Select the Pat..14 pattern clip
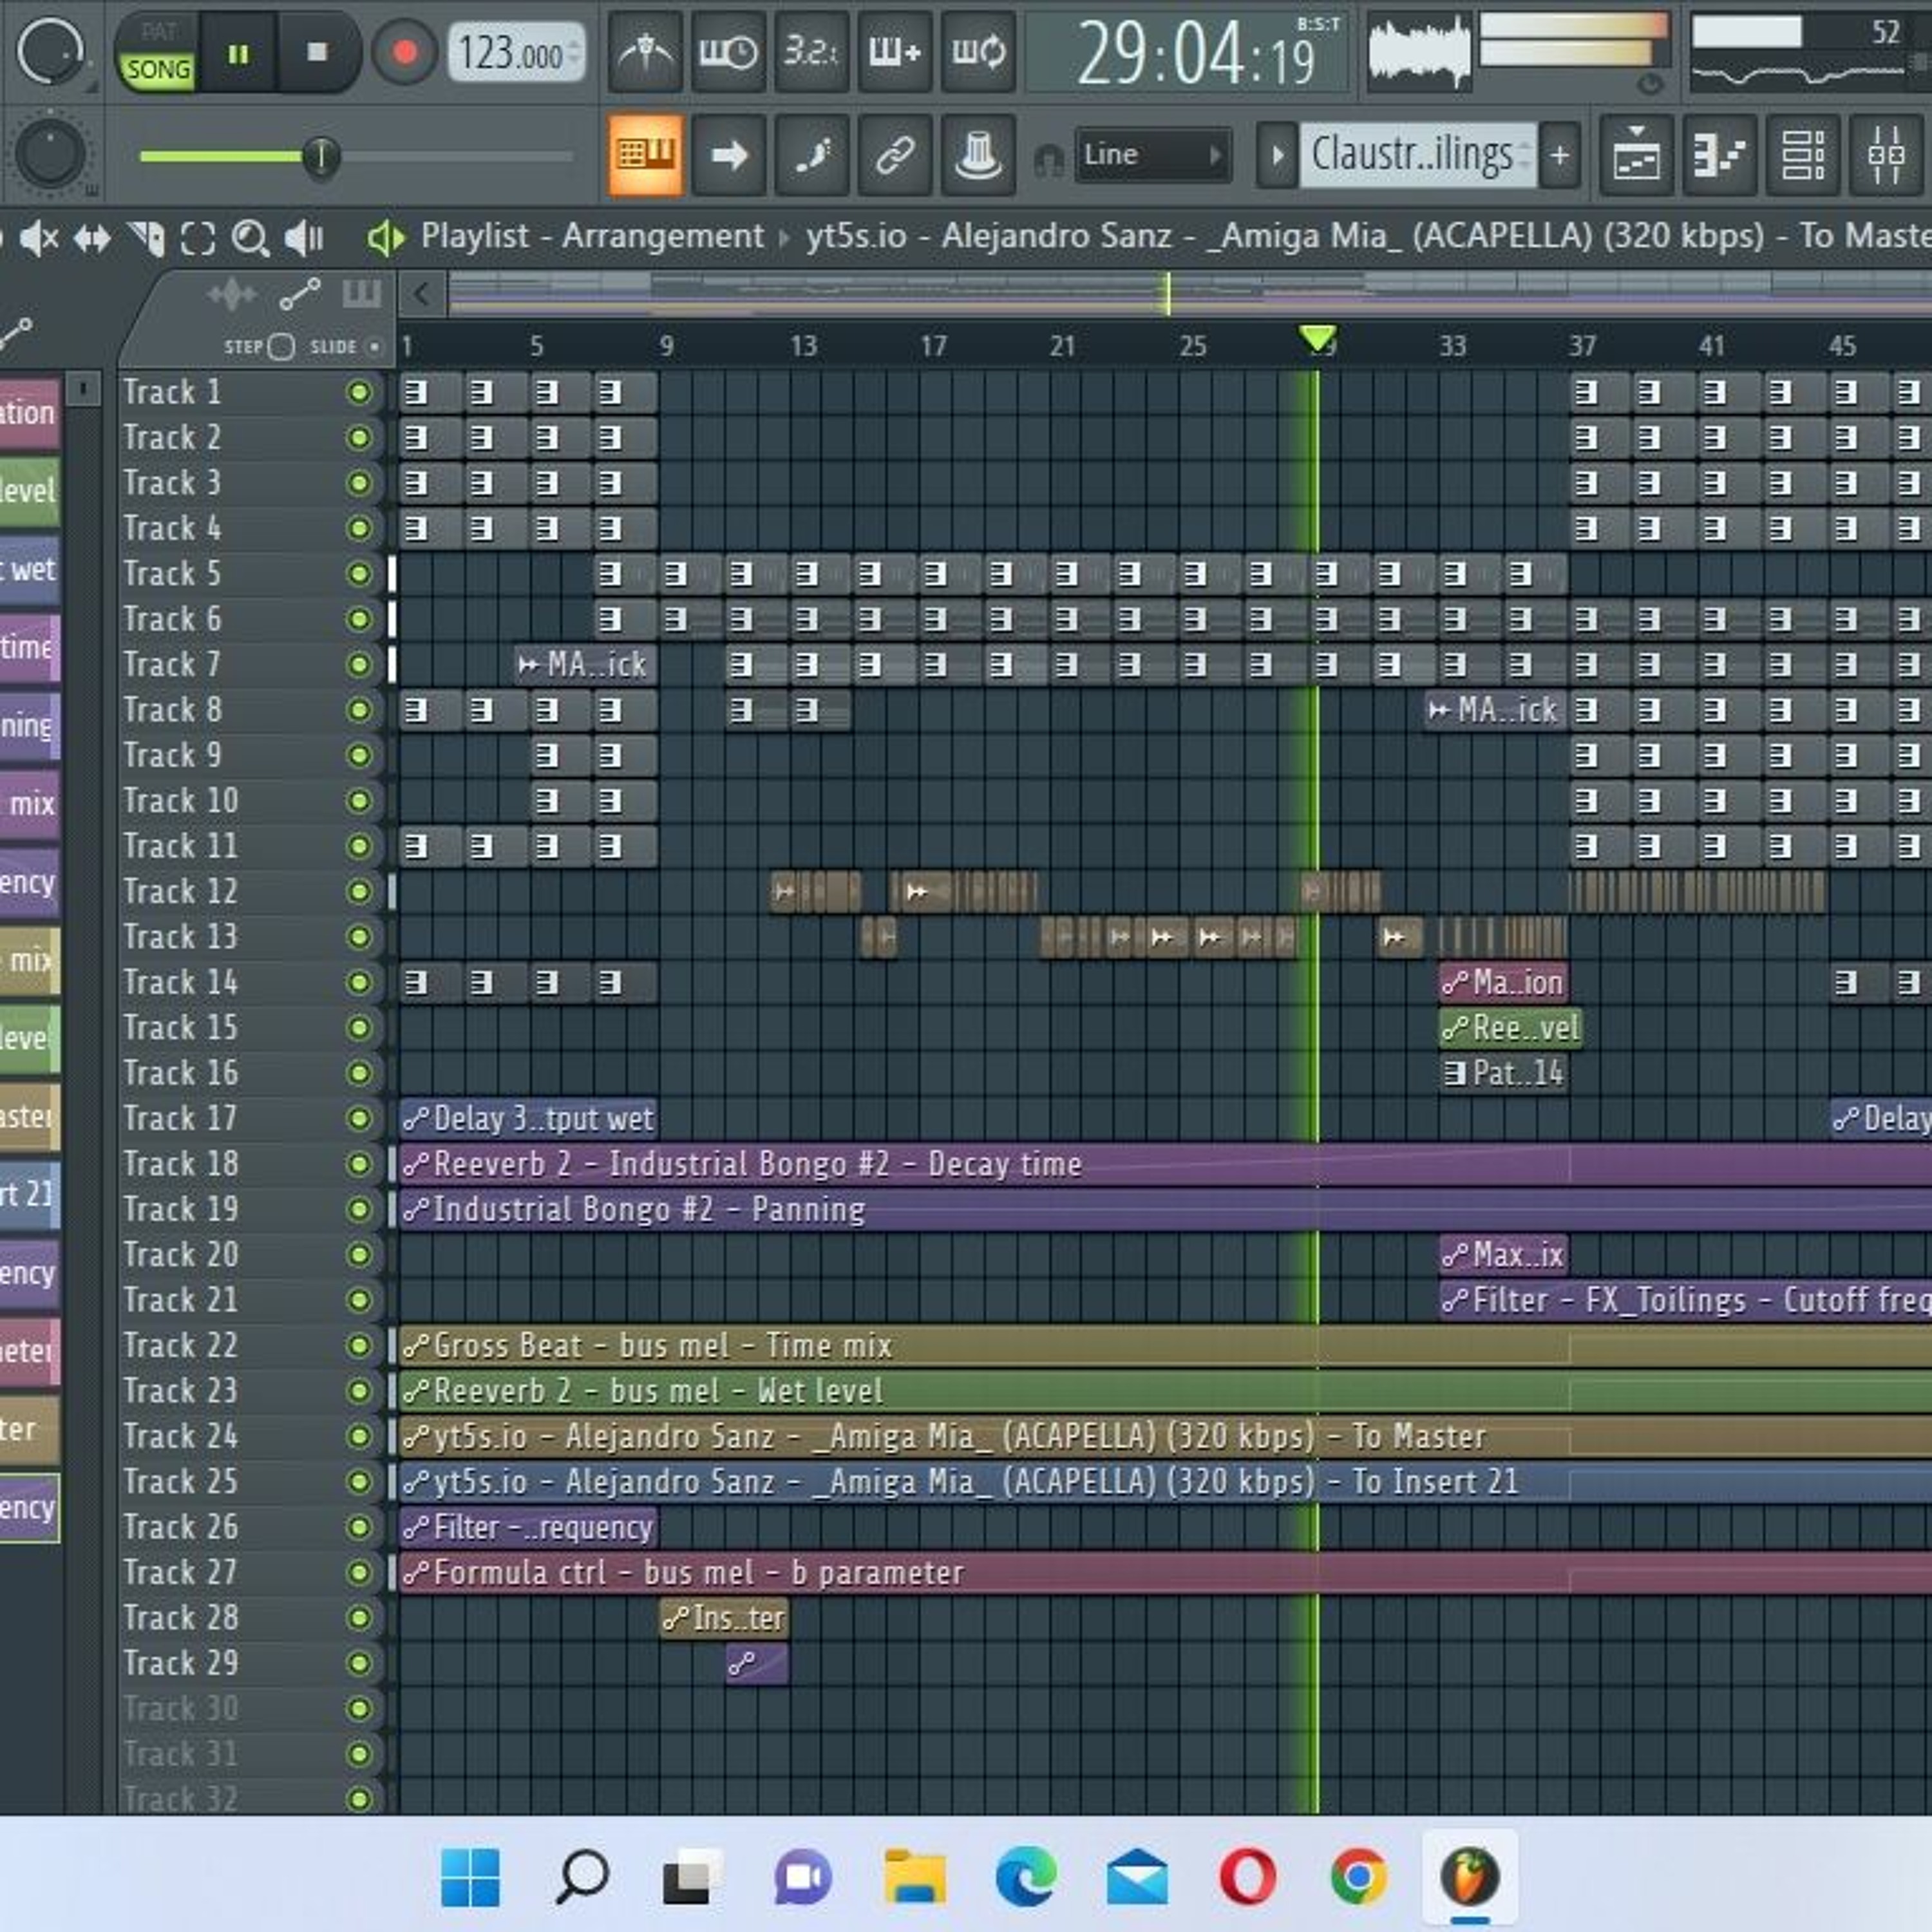The height and width of the screenshot is (1932, 1932). coord(1503,1073)
